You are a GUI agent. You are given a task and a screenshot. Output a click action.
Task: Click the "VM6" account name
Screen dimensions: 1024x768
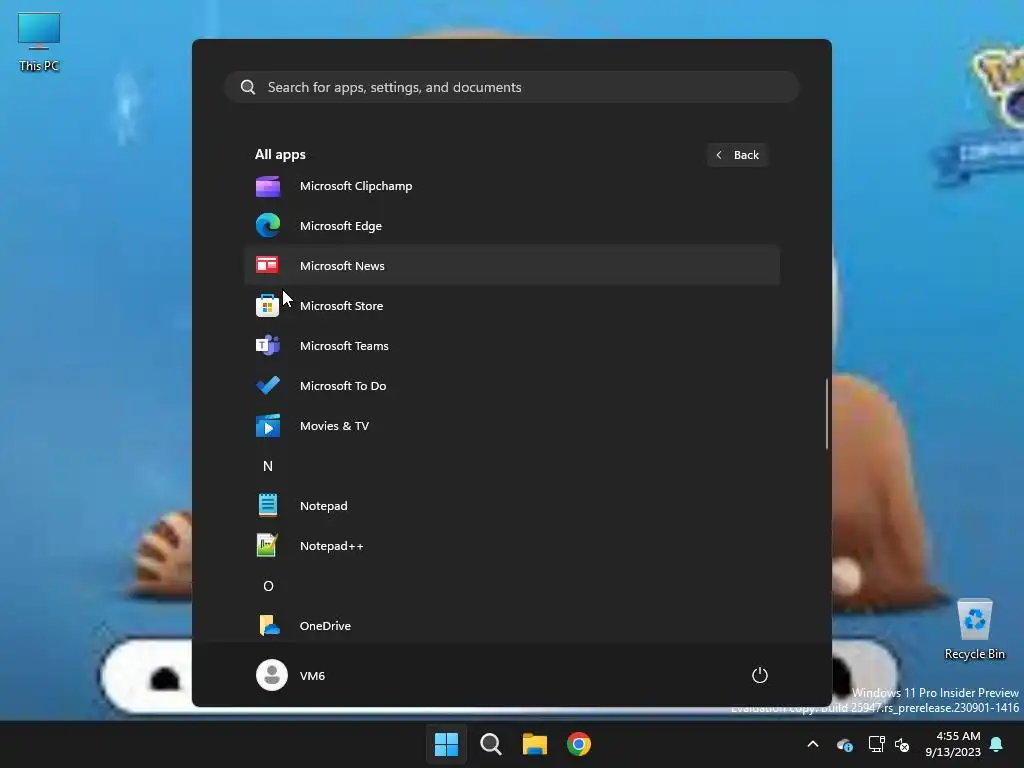[312, 676]
